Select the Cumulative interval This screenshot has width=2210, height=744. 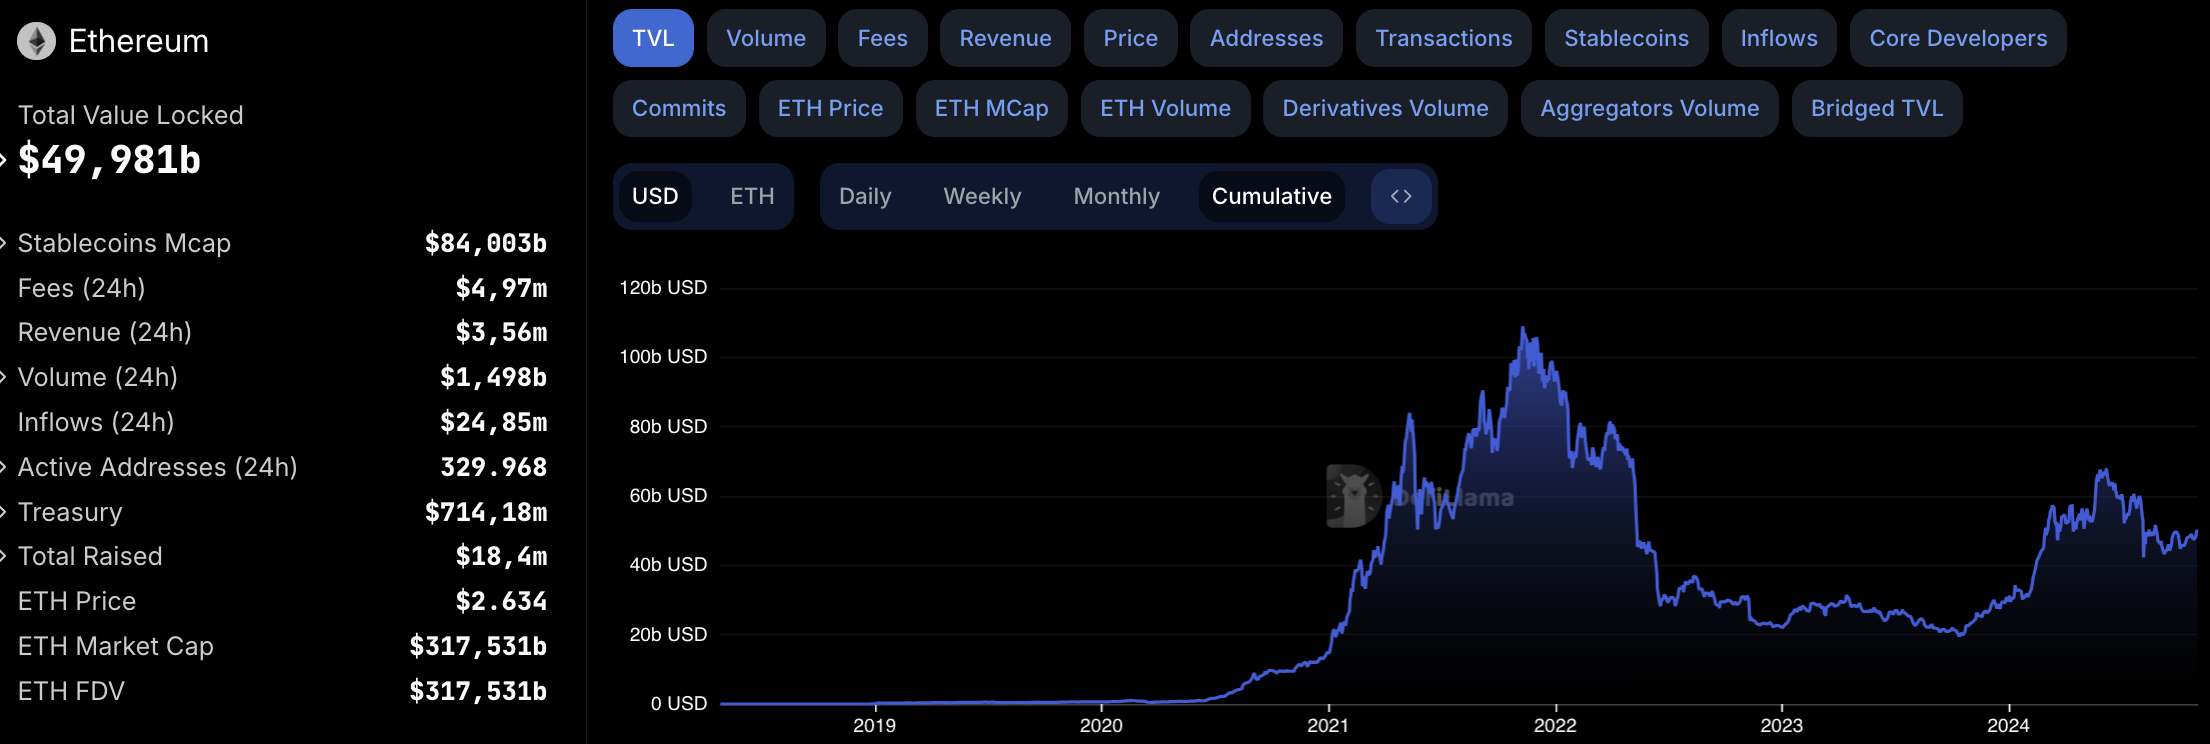1272,196
